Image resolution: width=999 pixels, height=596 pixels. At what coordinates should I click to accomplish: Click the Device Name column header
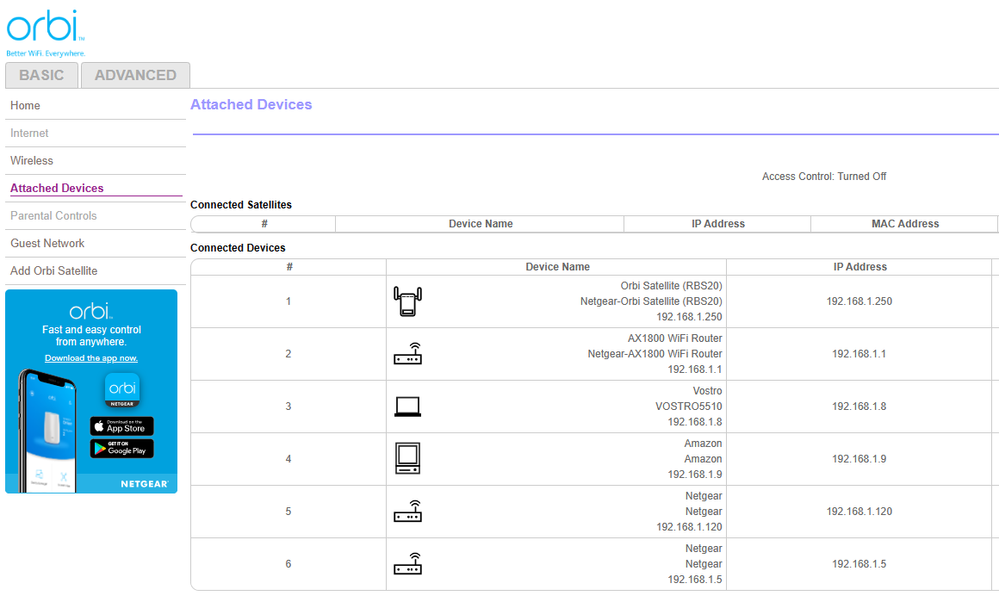557,267
